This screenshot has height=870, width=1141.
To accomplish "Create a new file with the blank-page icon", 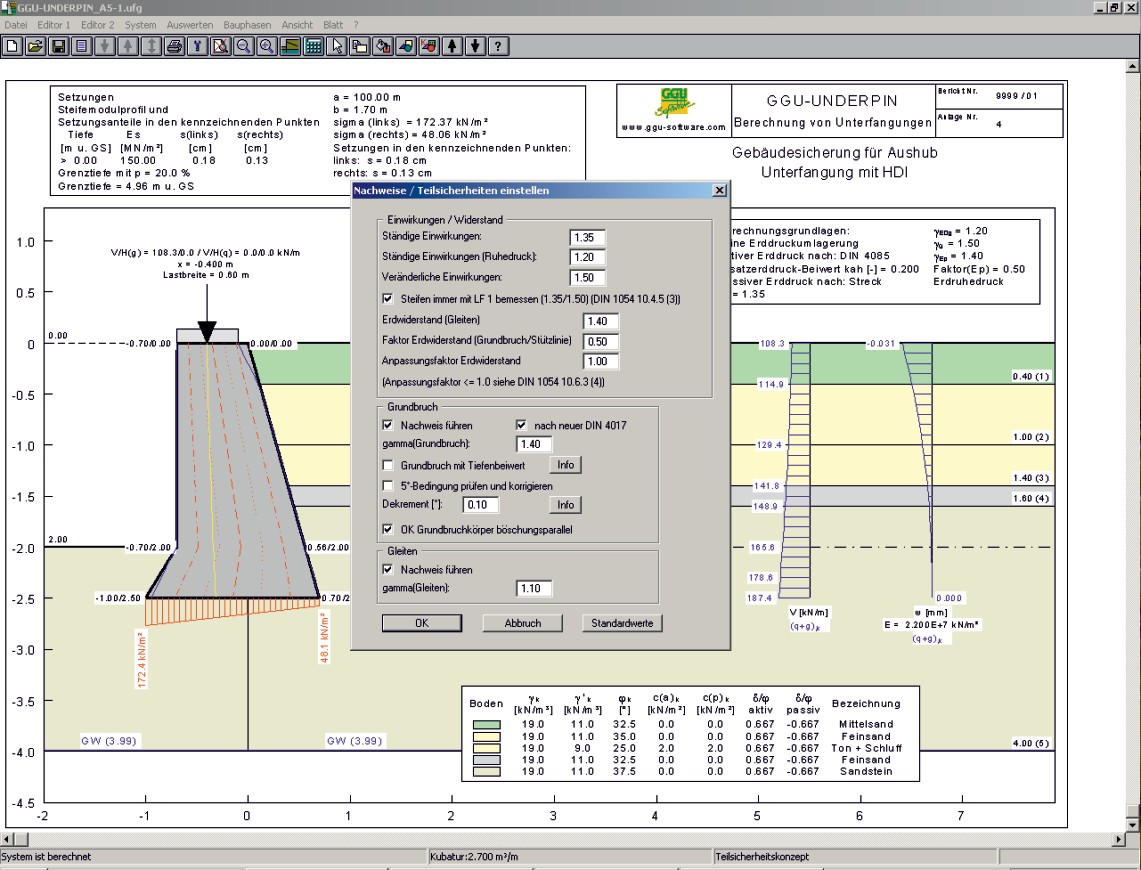I will point(12,47).
